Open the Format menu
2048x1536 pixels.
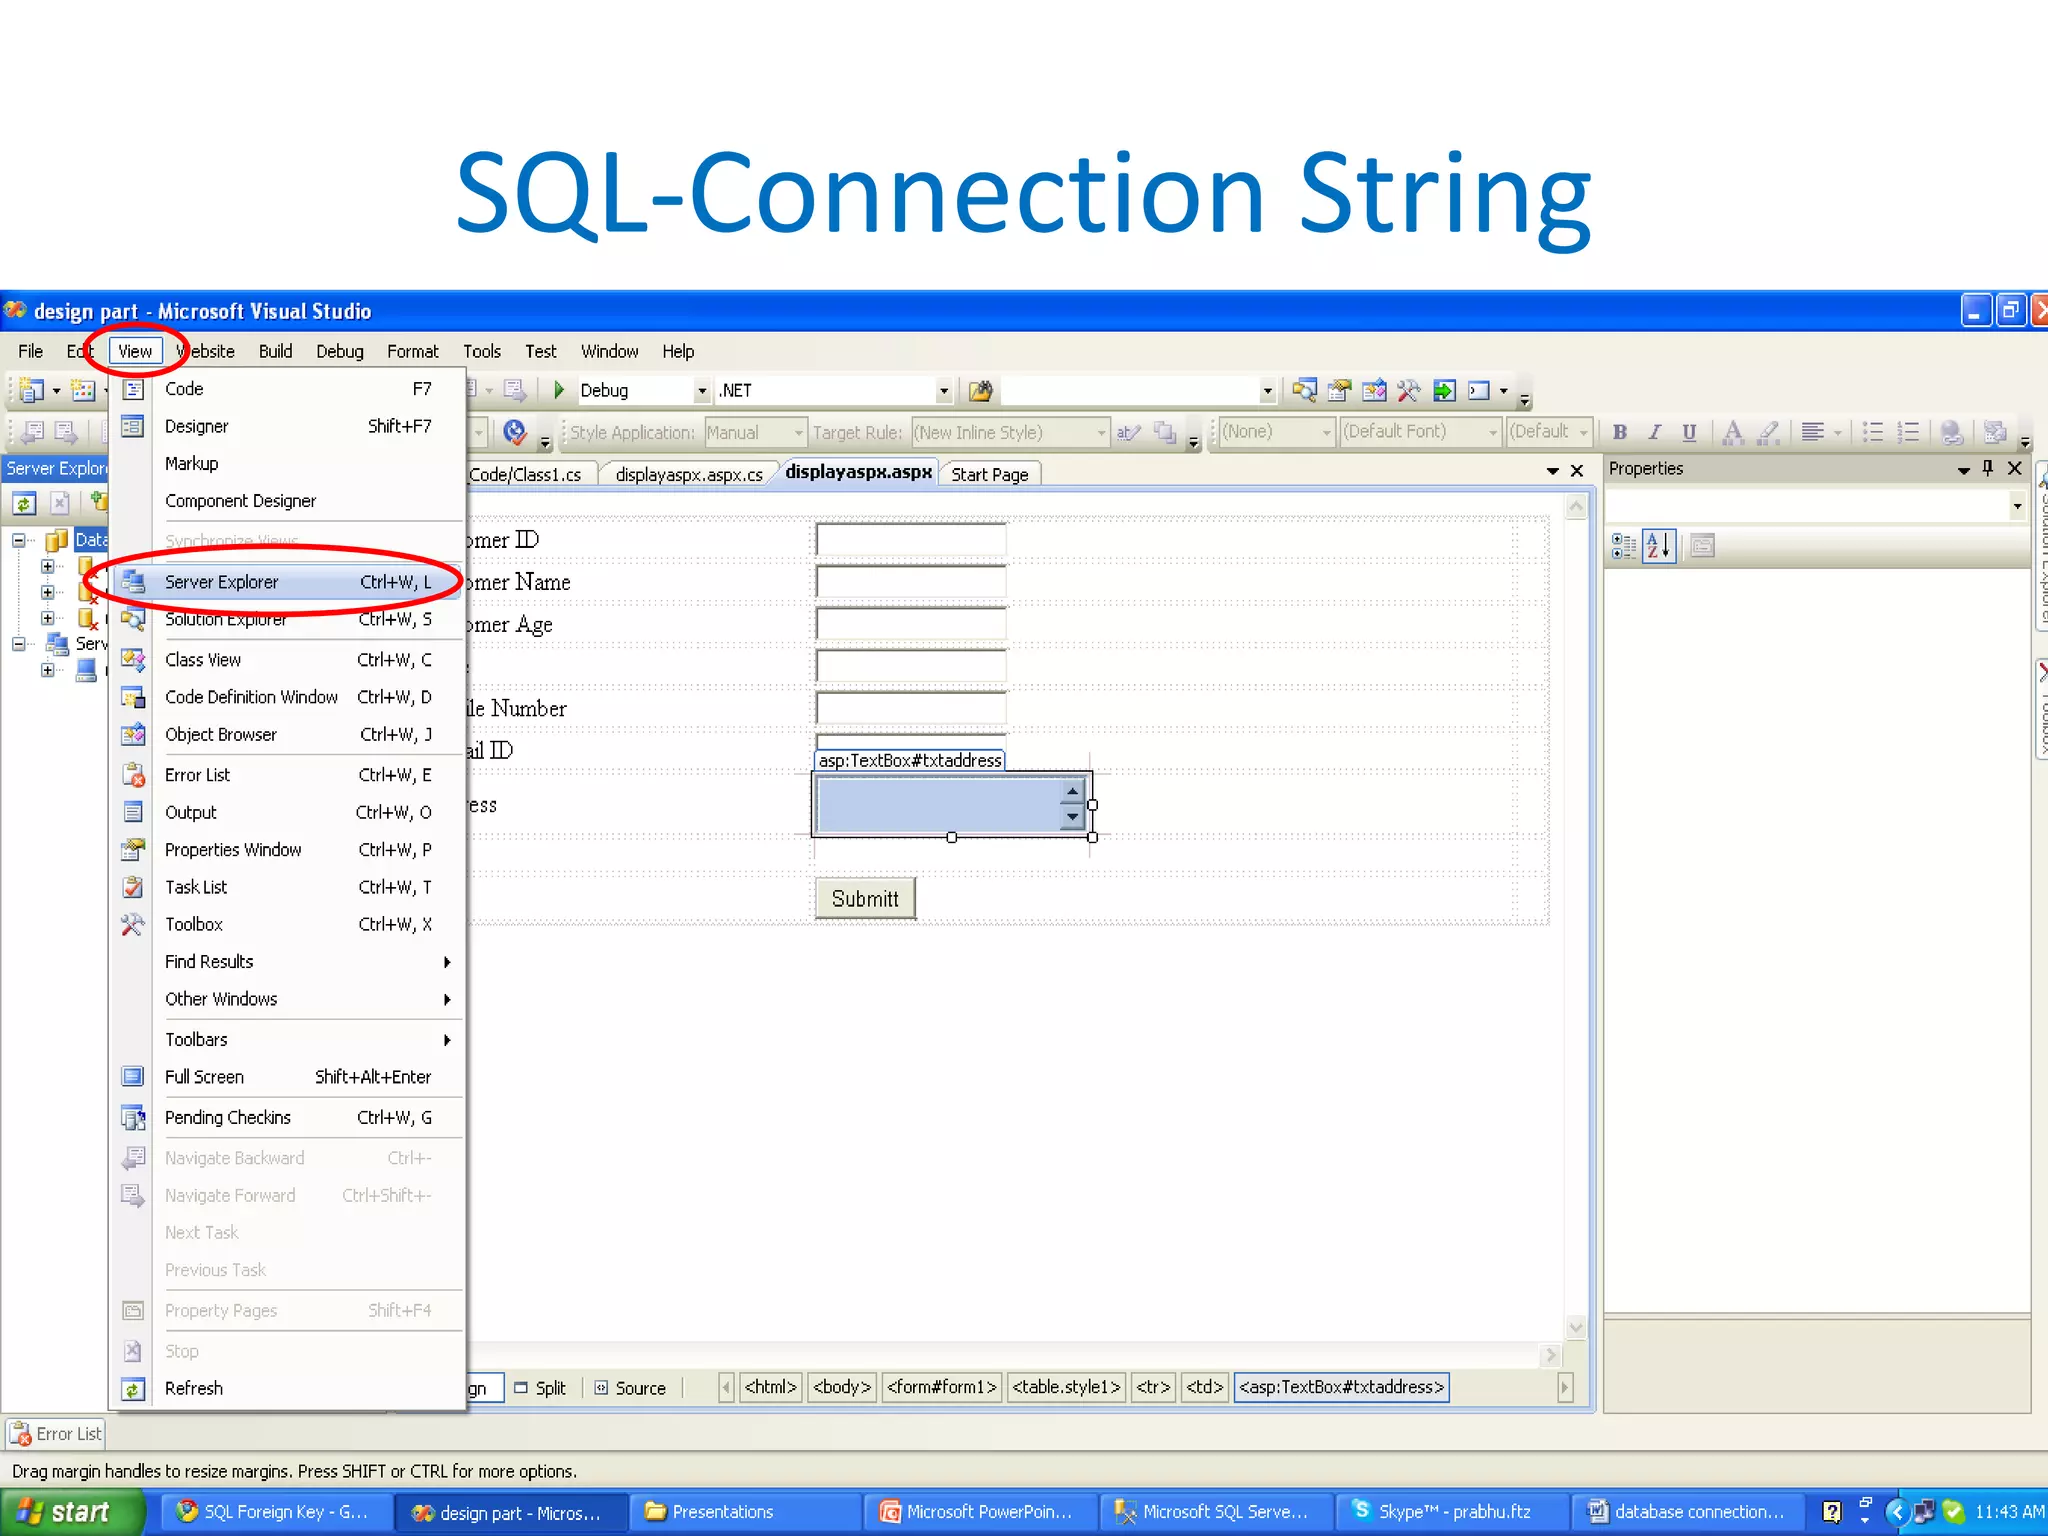click(x=413, y=351)
